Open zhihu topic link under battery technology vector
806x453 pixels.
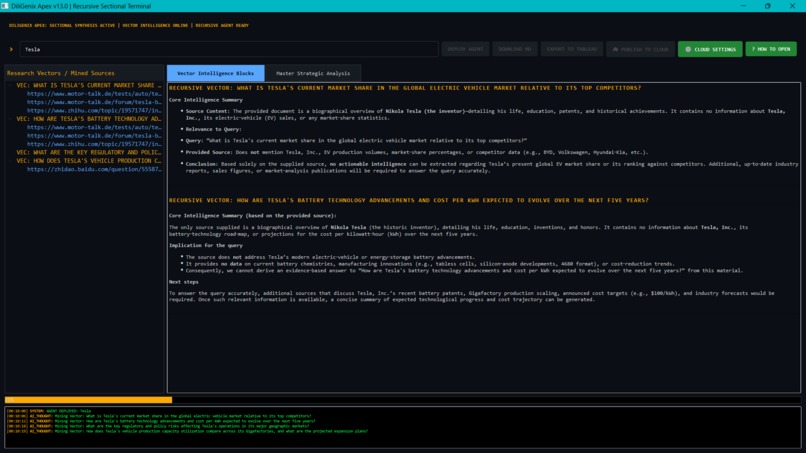click(x=94, y=144)
